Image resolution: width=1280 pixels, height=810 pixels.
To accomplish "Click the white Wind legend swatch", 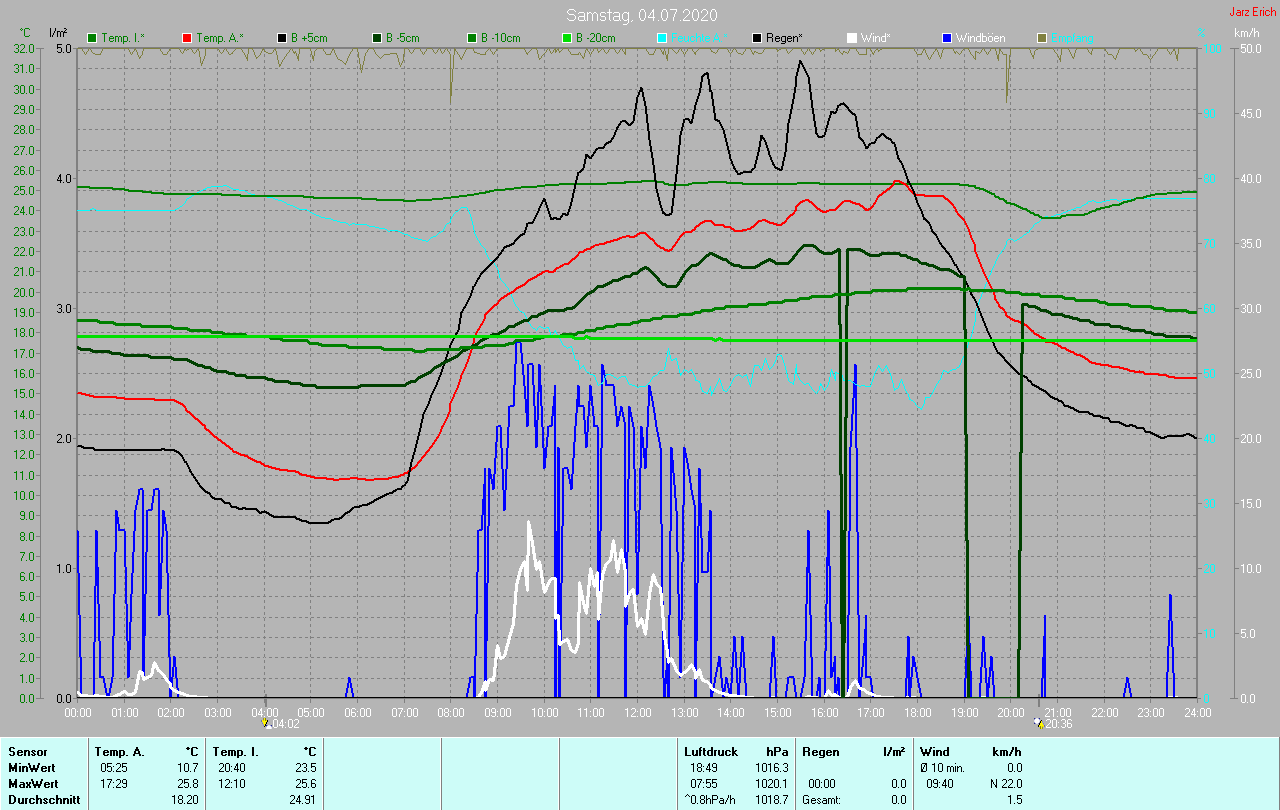I will click(851, 38).
